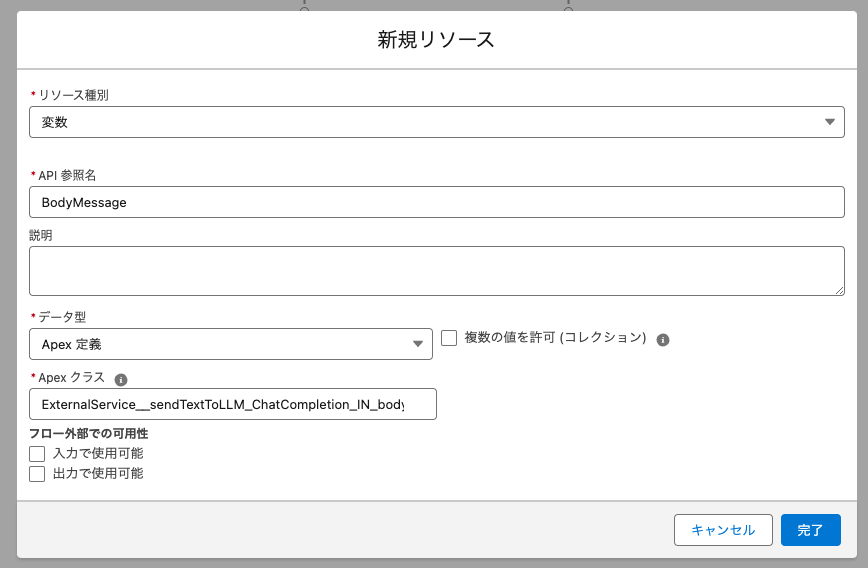Click the resize grip of 説明 text area
The image size is (868, 568).
[x=839, y=290]
